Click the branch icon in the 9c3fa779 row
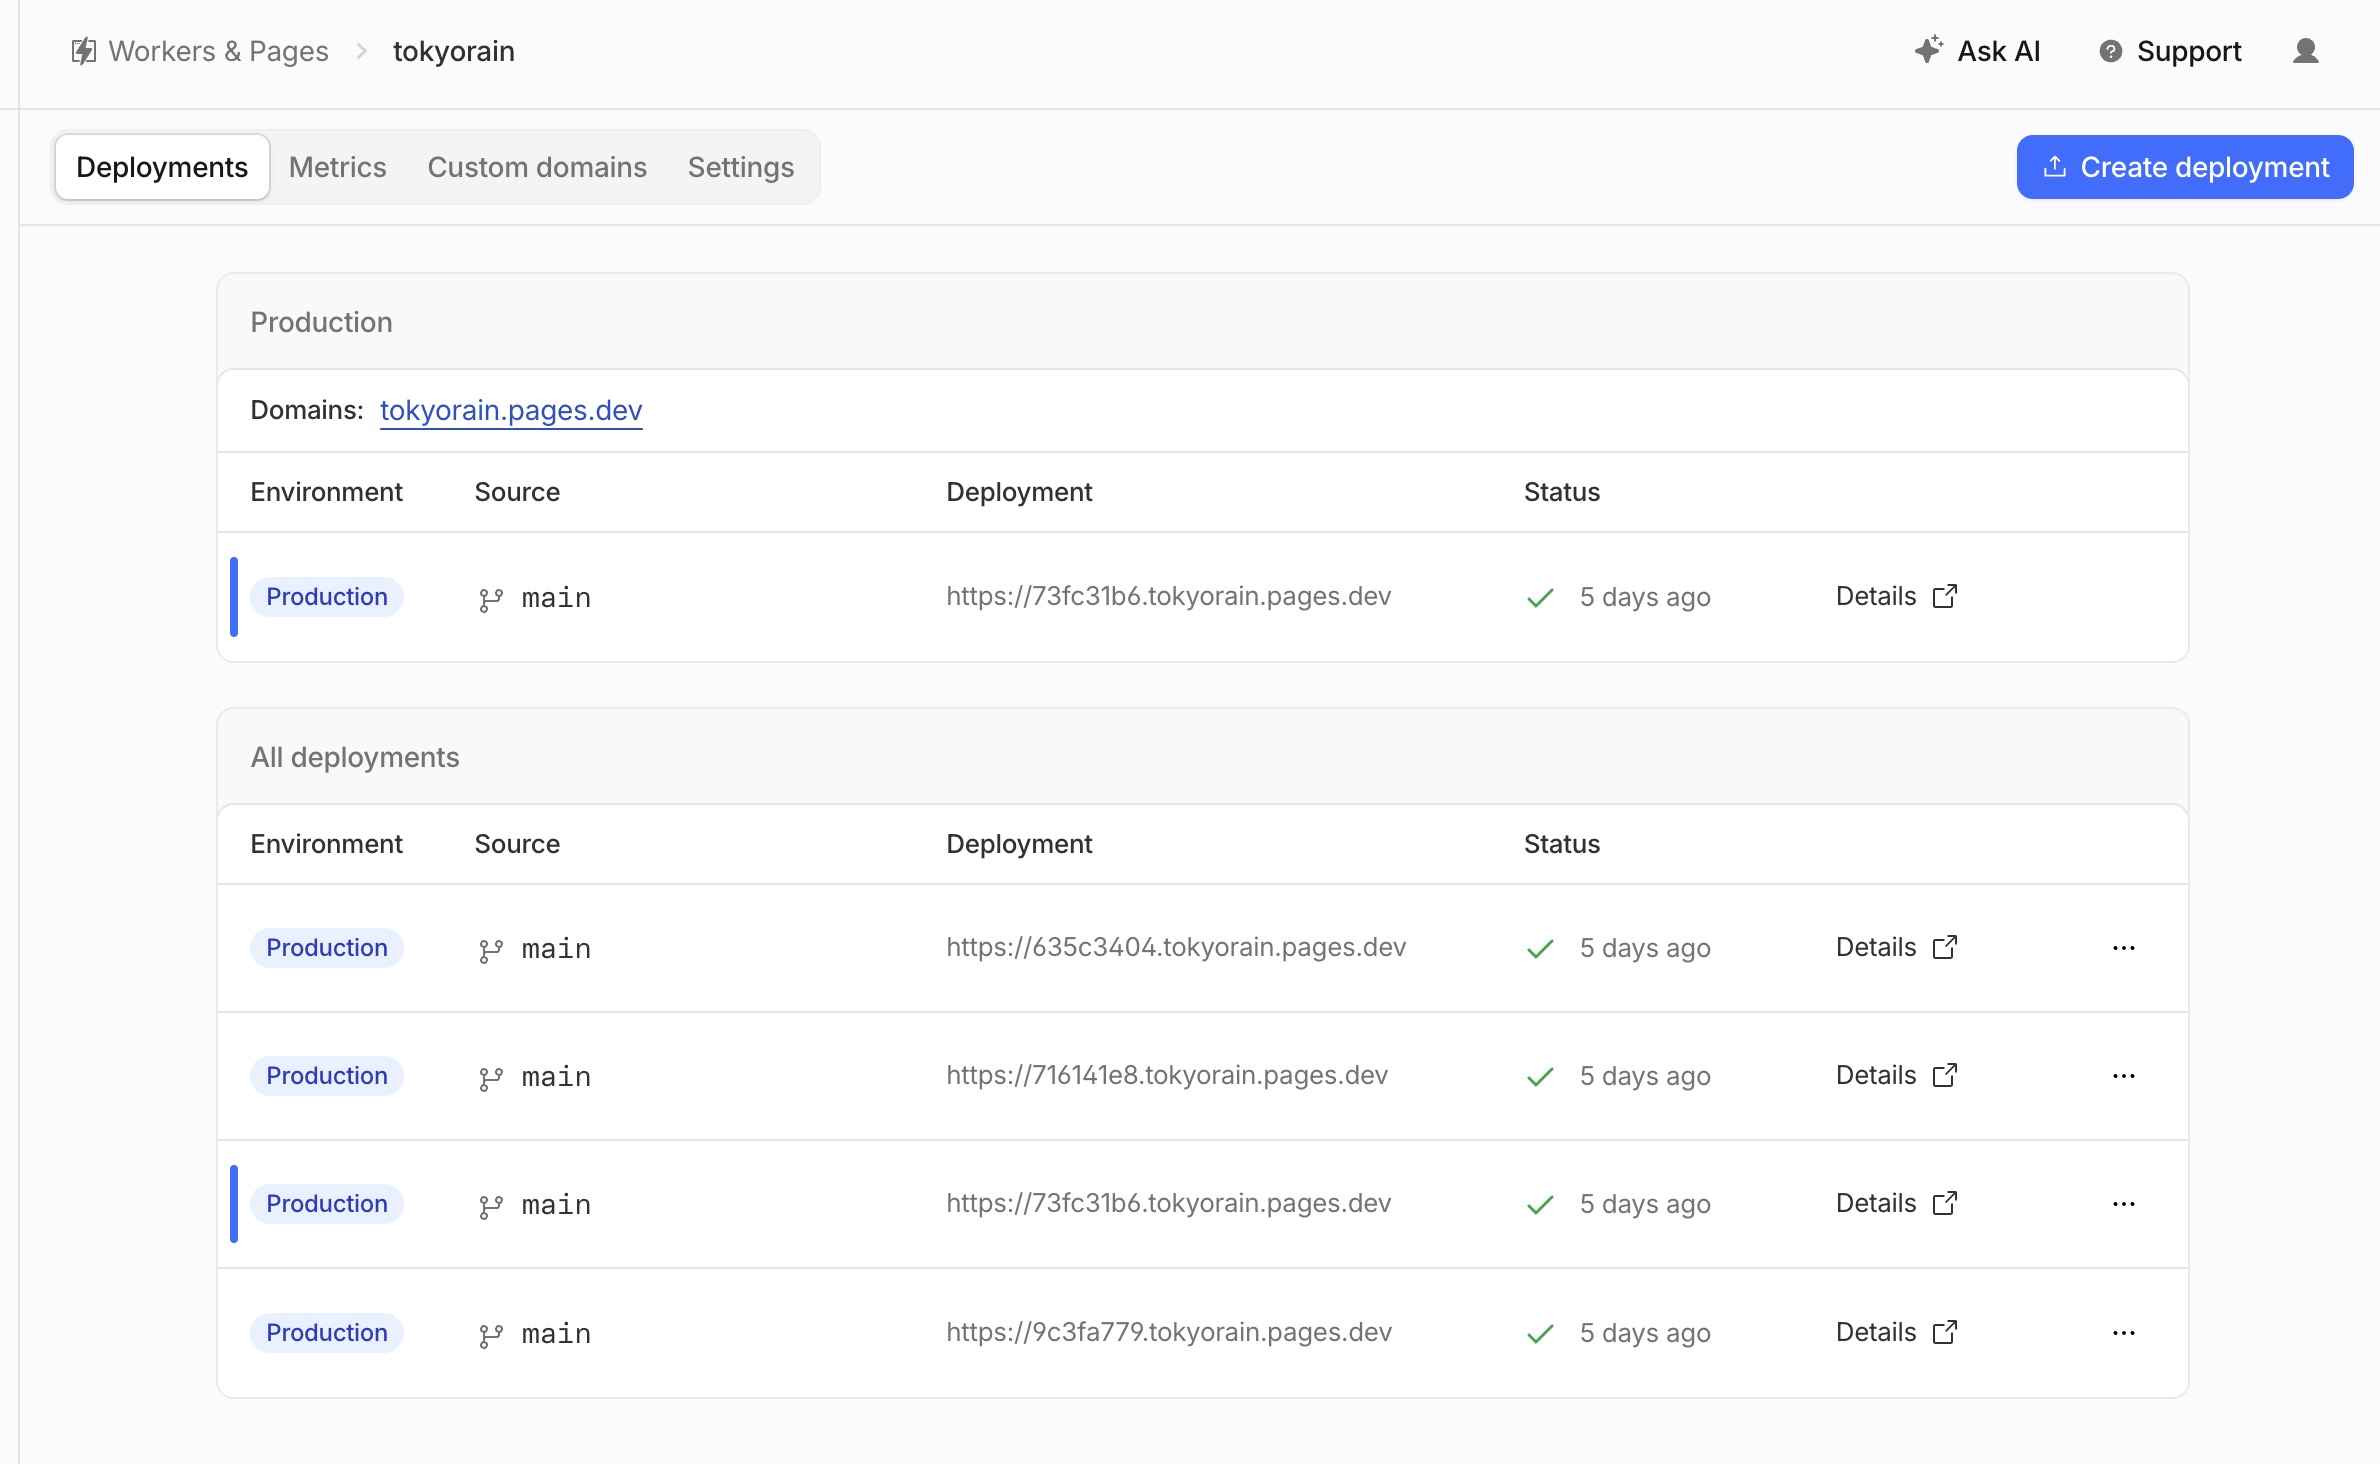 490,1335
